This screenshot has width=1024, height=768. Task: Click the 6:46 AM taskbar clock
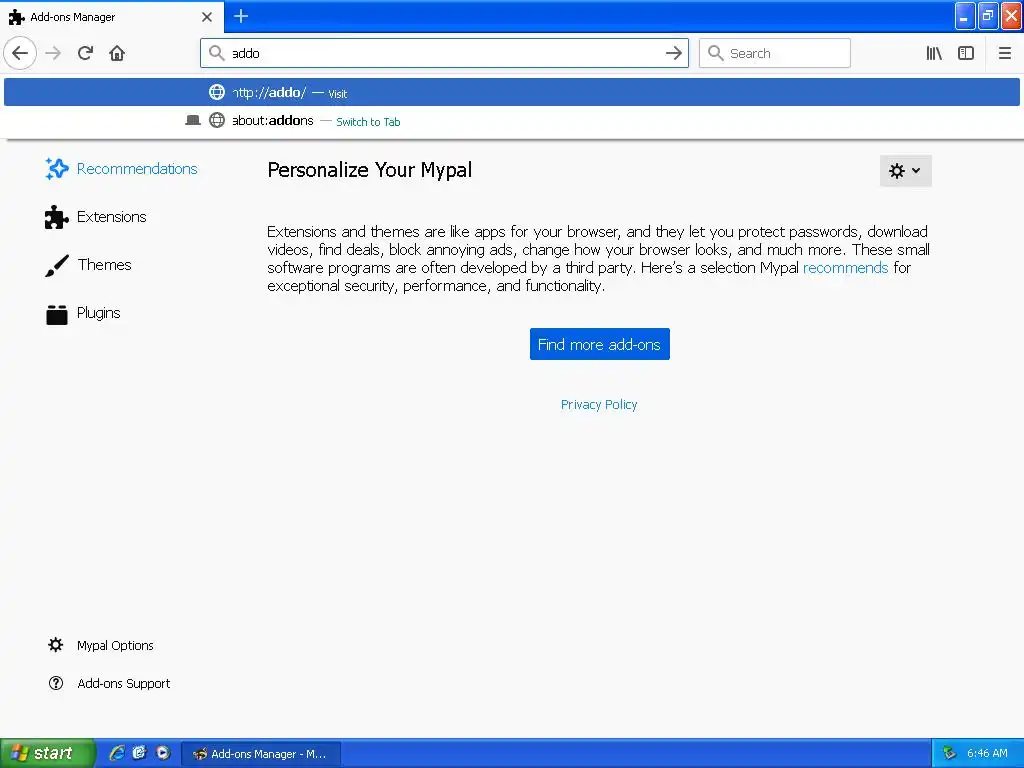[x=987, y=753]
